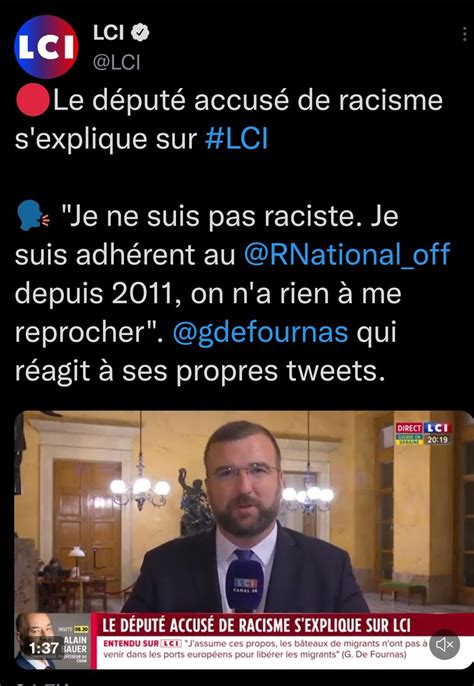Click the tweet text 'réagit à ses propres tweets'
The width and height of the screenshot is (474, 686).
tap(200, 371)
